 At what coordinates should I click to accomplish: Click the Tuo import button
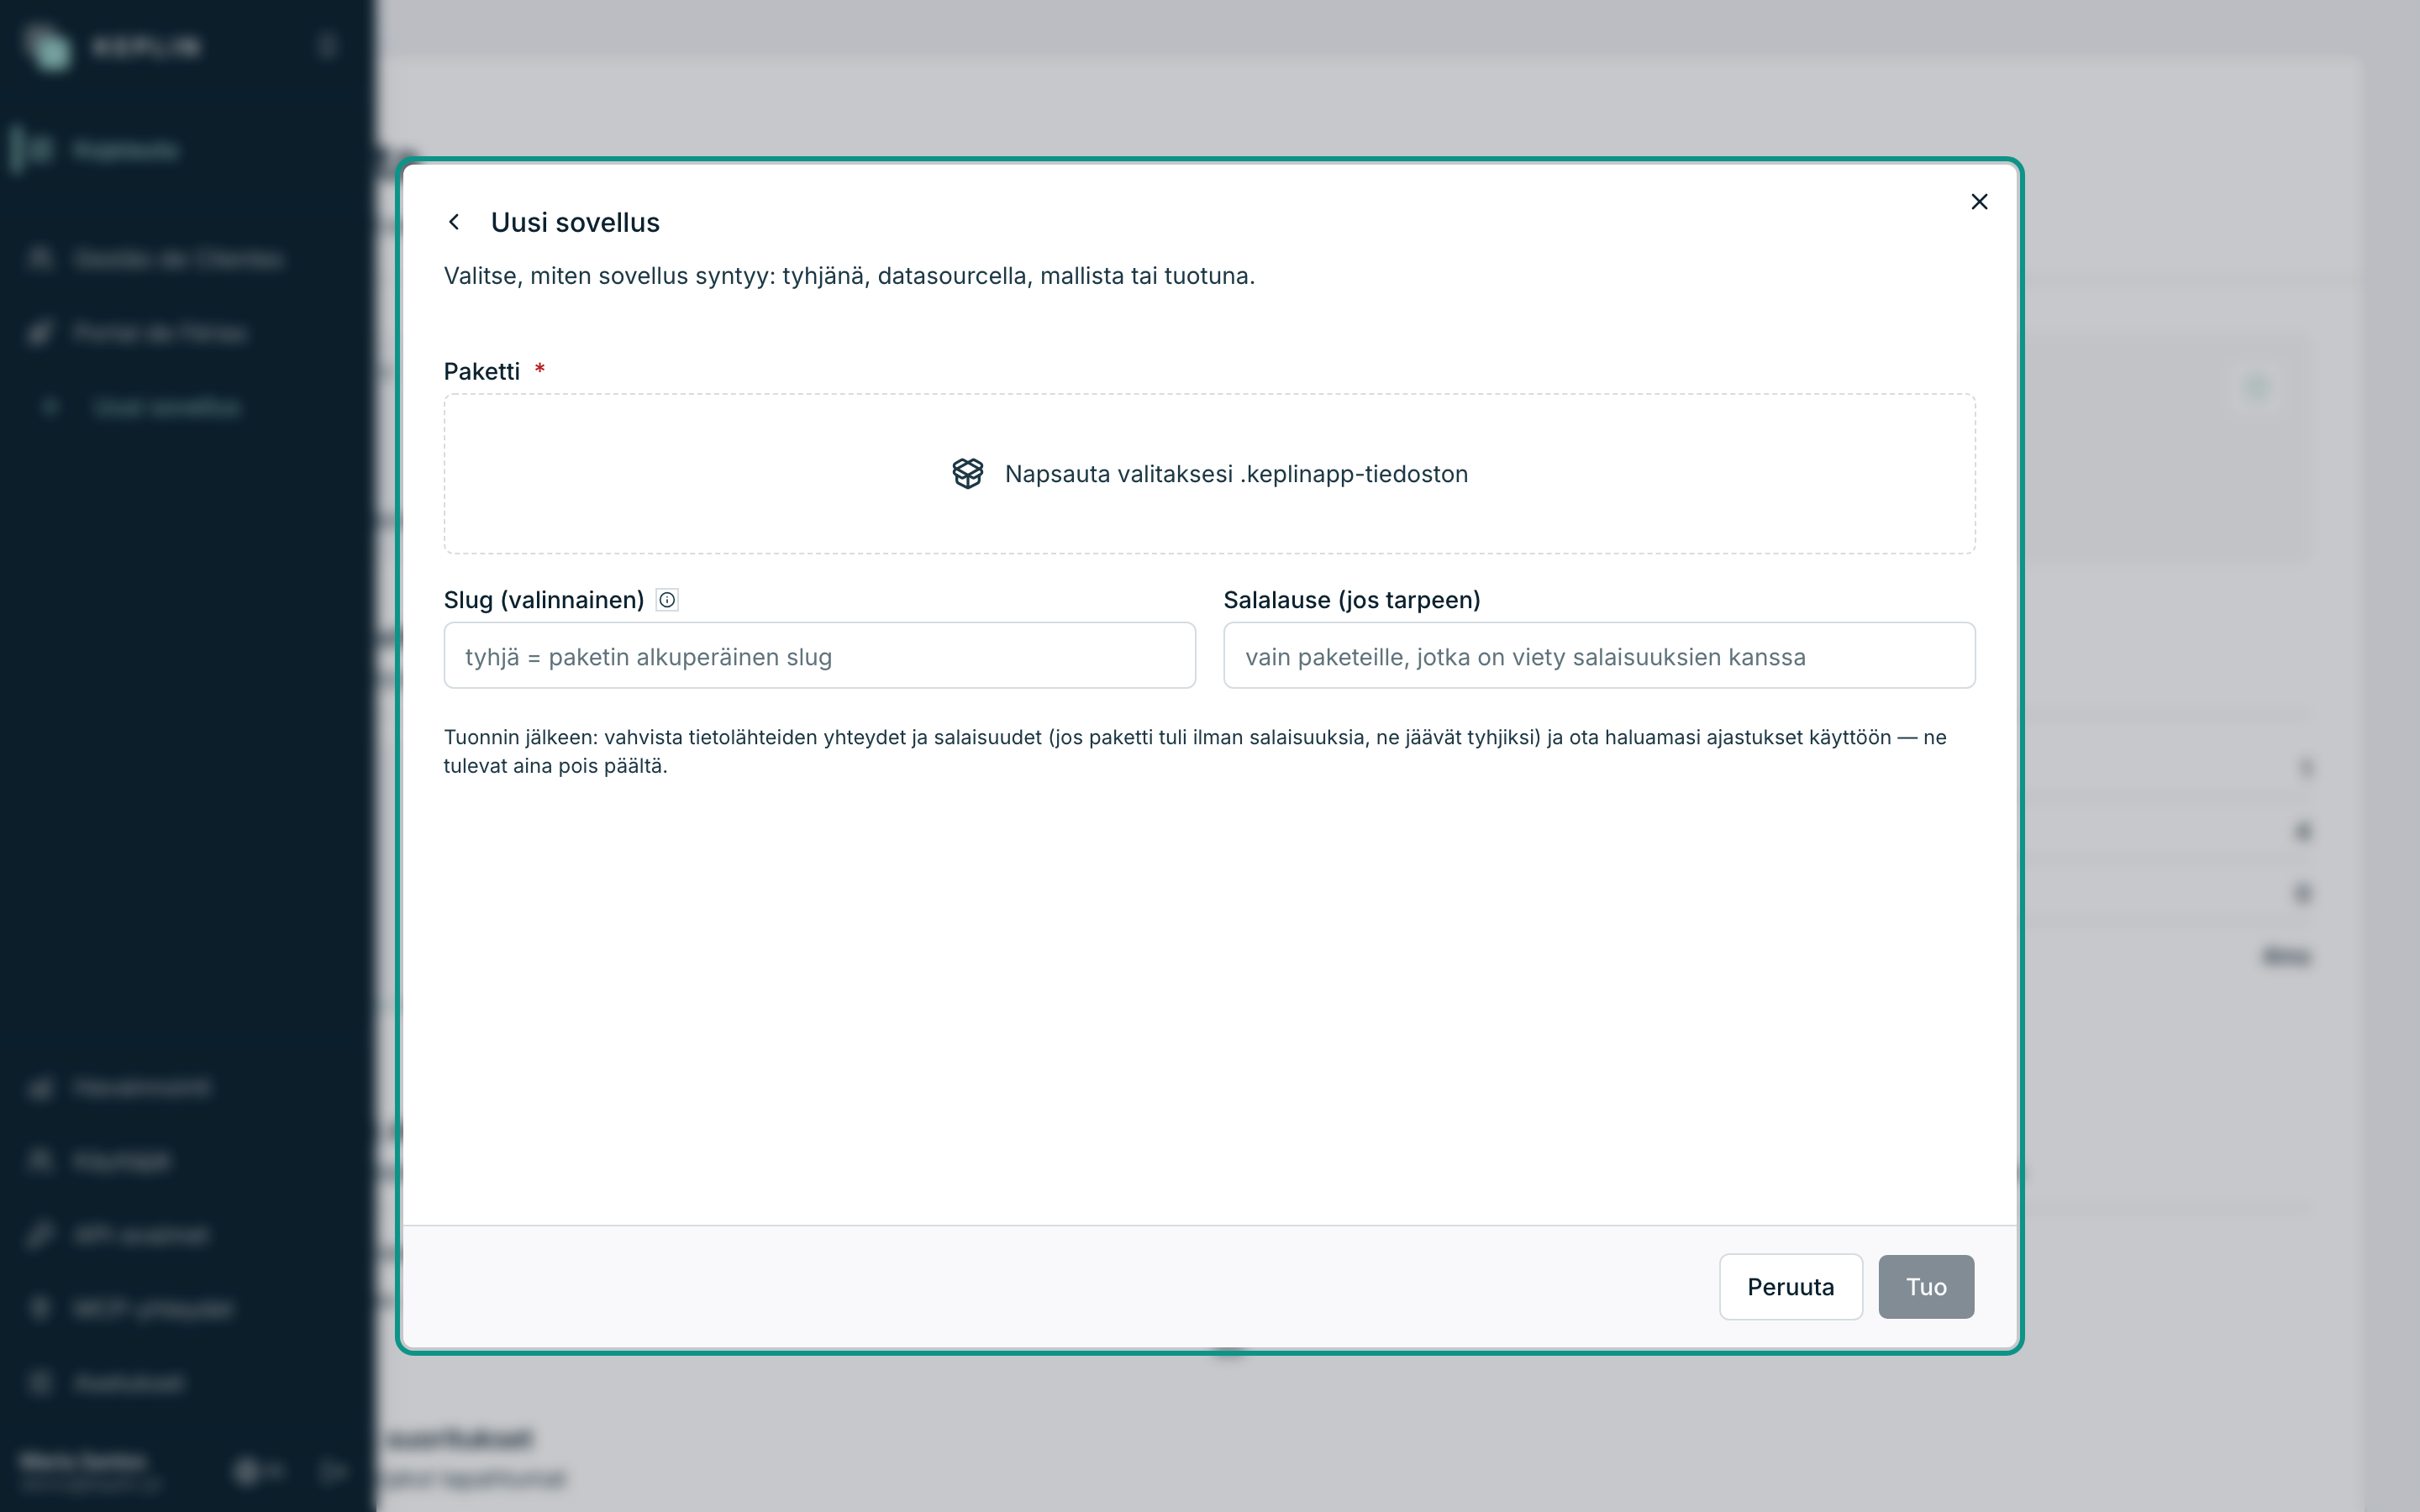(x=1925, y=1287)
